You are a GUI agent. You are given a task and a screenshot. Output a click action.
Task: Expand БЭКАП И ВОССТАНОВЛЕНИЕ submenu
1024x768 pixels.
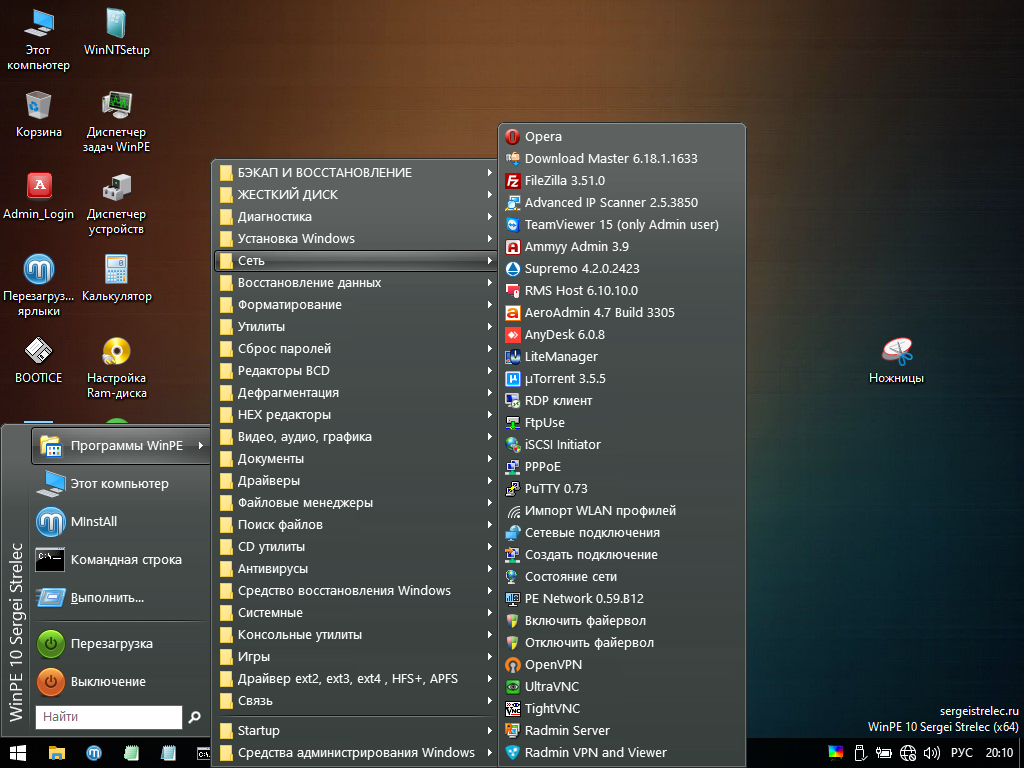point(356,172)
